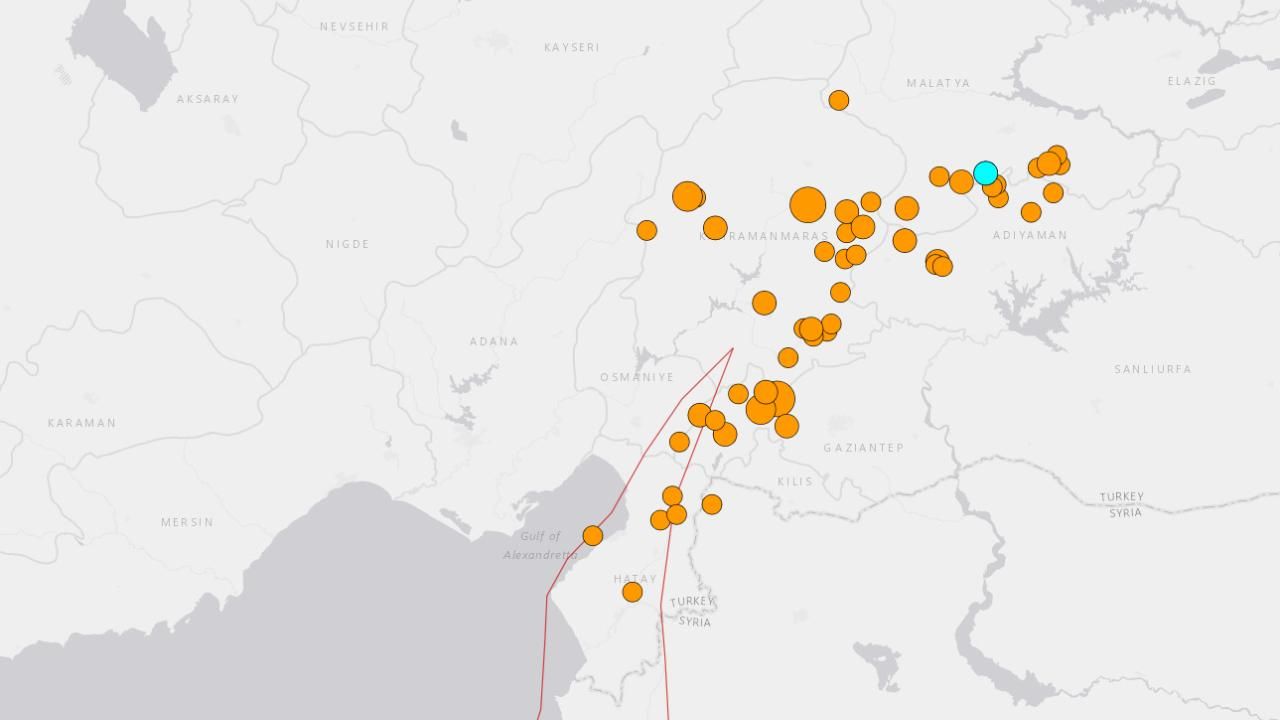This screenshot has height=720, width=1280.
Task: Click the ADANA province label
Action: (494, 342)
